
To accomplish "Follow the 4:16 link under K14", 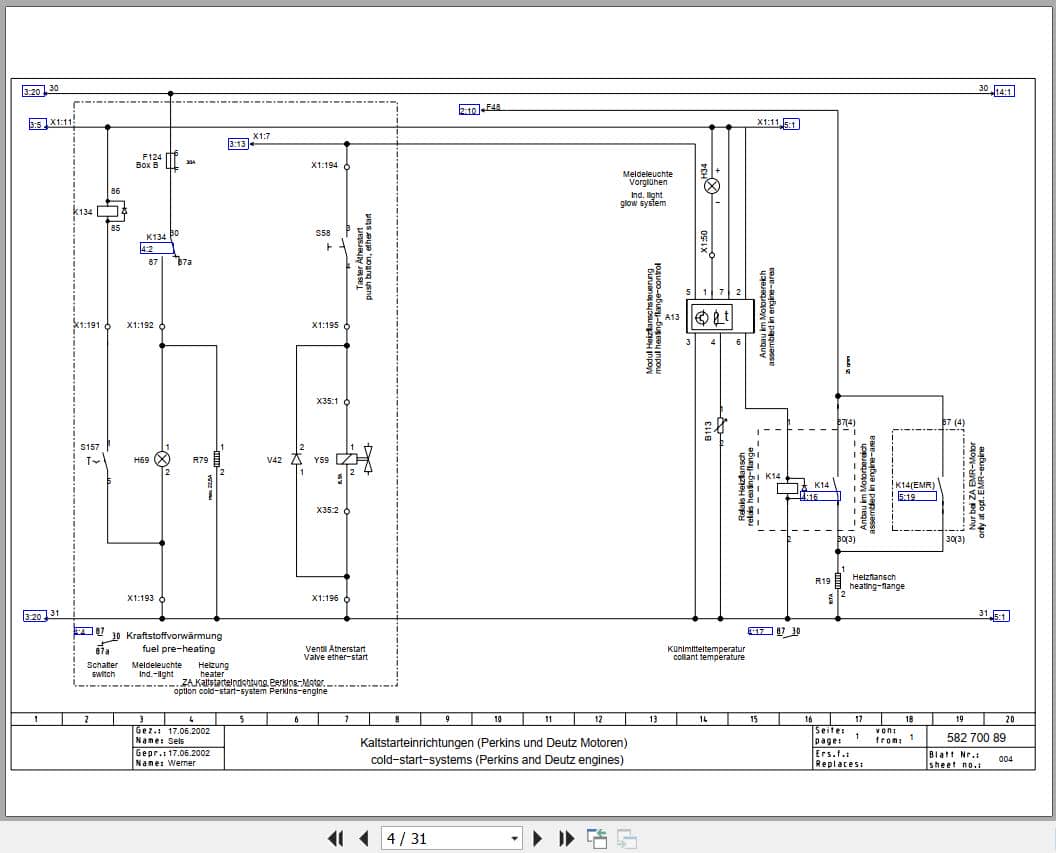I will pos(820,497).
